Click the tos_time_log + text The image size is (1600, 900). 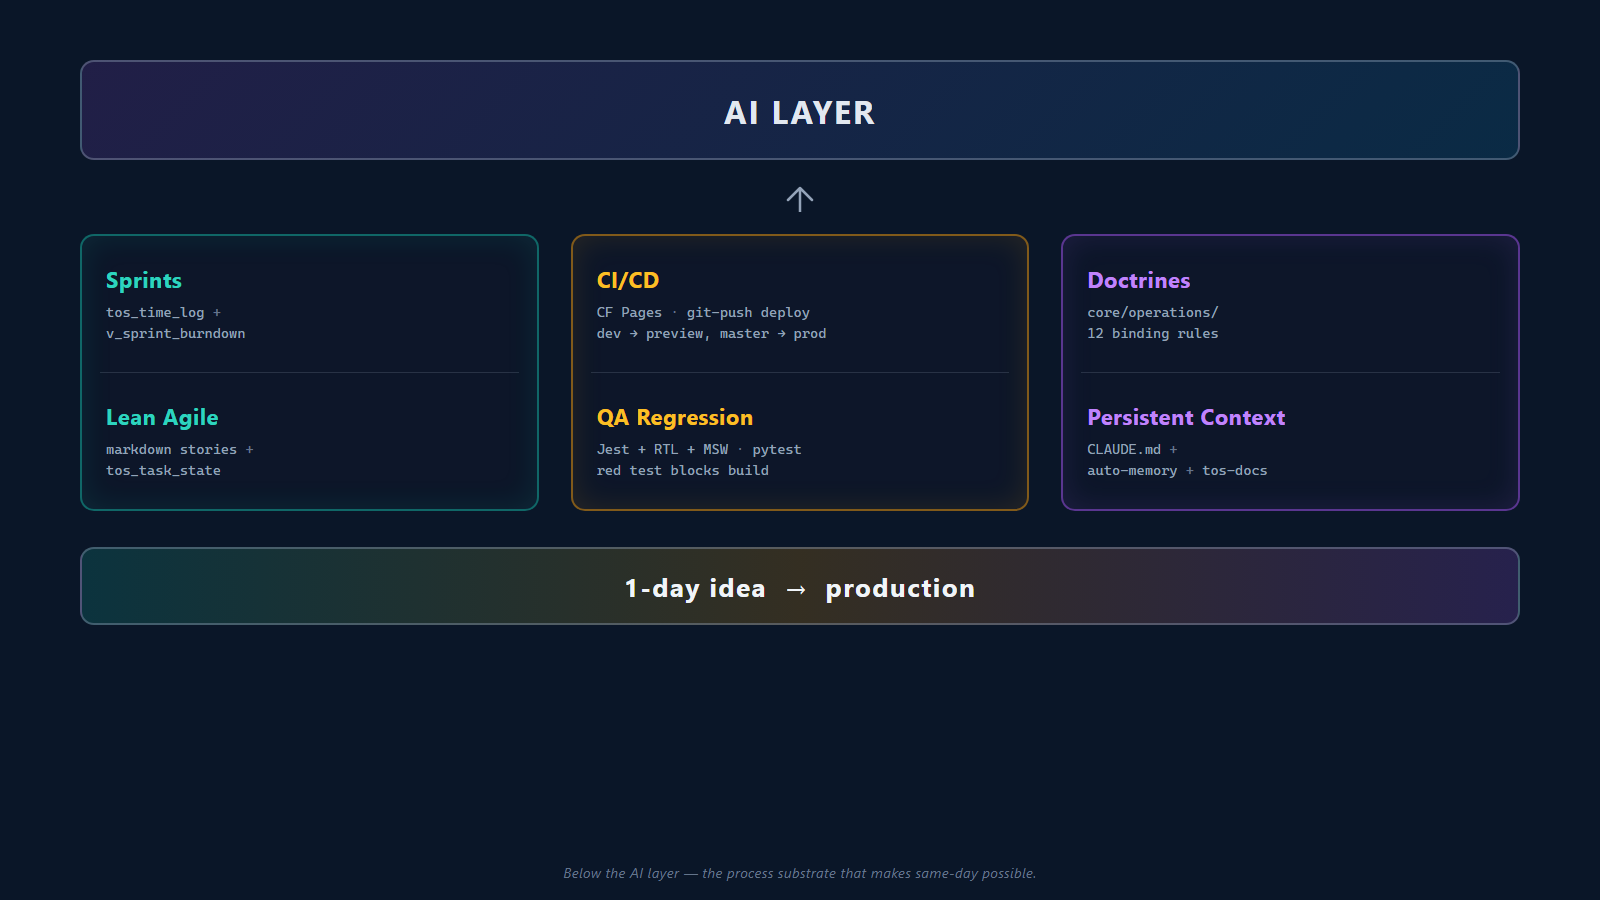click(163, 313)
